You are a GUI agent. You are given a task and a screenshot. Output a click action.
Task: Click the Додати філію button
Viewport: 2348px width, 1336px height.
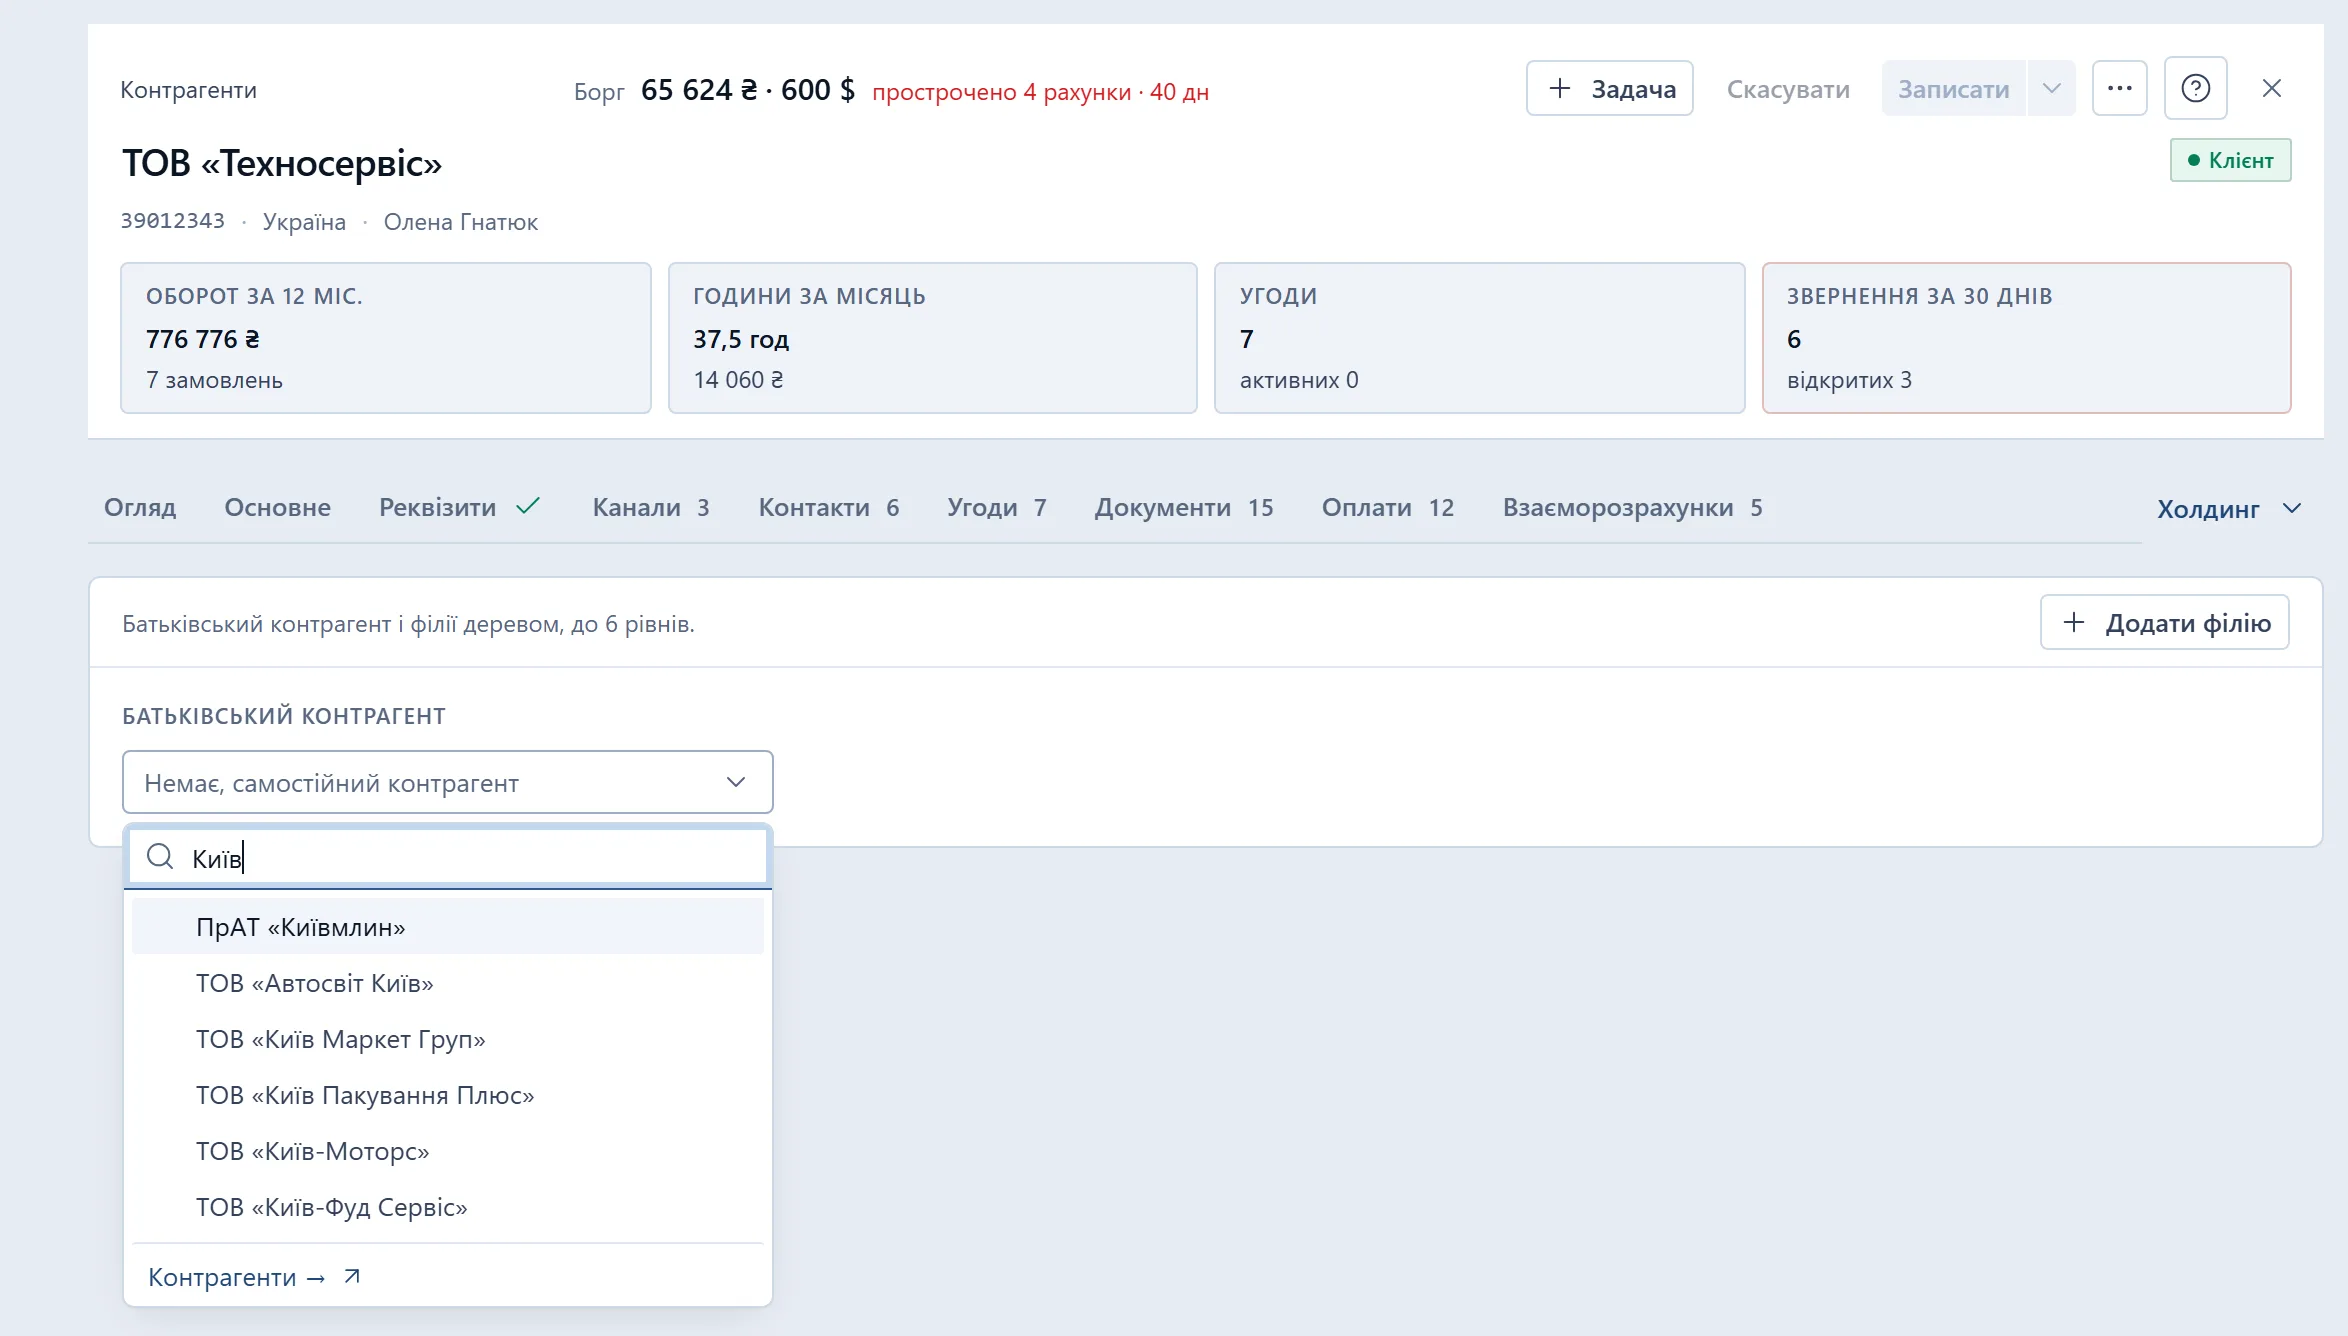pos(2164,622)
